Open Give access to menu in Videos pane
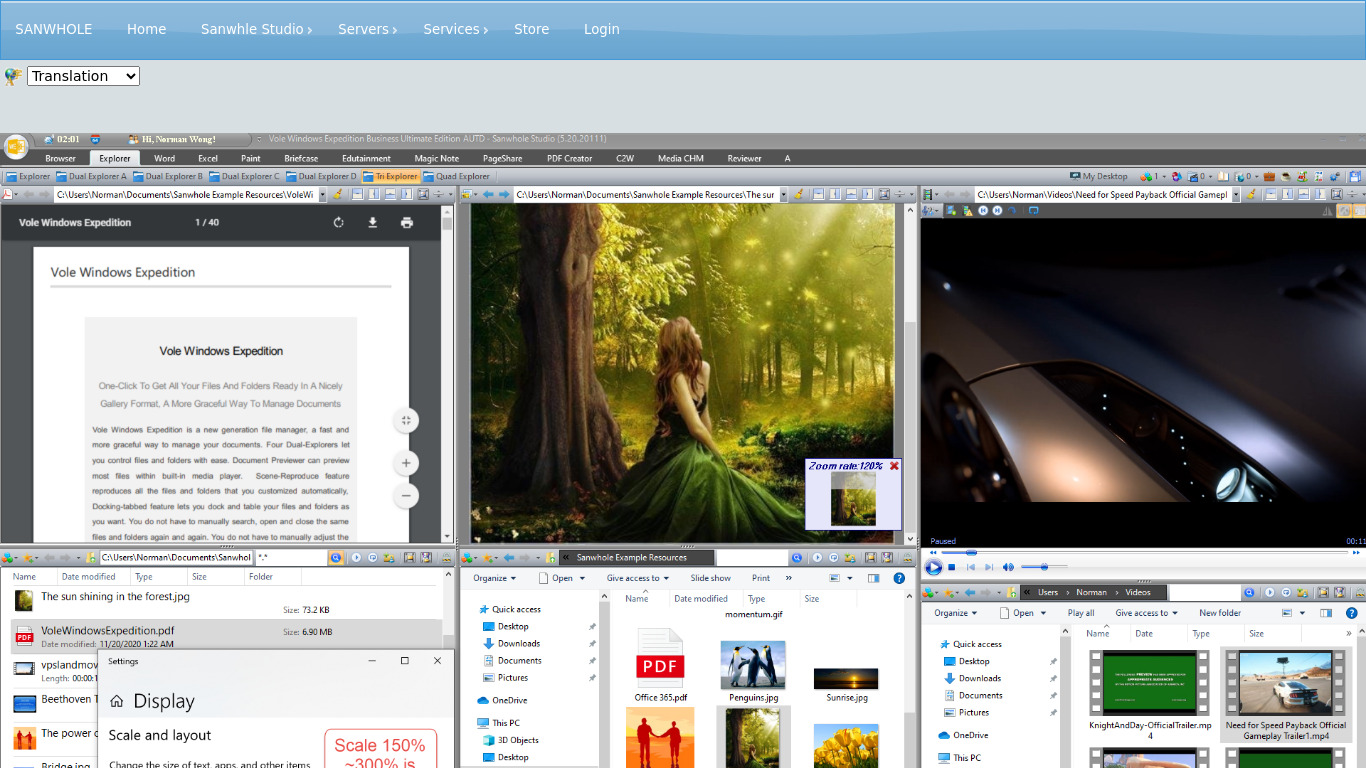The width and height of the screenshot is (1366, 768). (x=1146, y=613)
